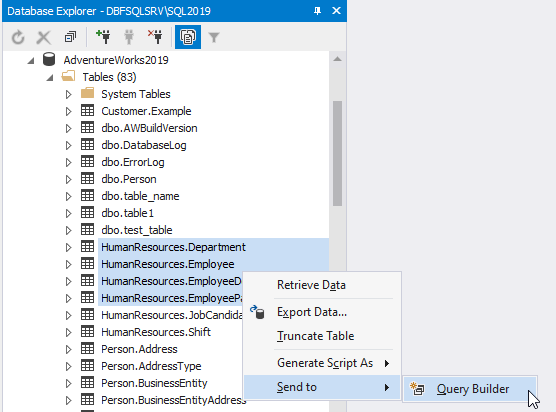Expand the dbo.AWBuildVersion node
This screenshot has width=556, height=412.
[x=68, y=128]
